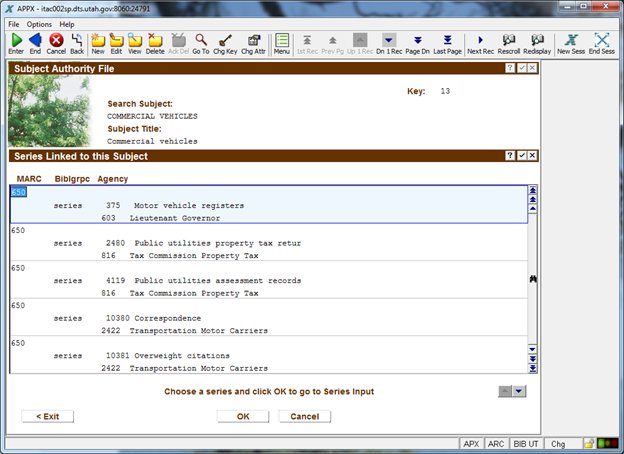
Task: Click the Chg Key toolbar icon
Action: tap(226, 42)
